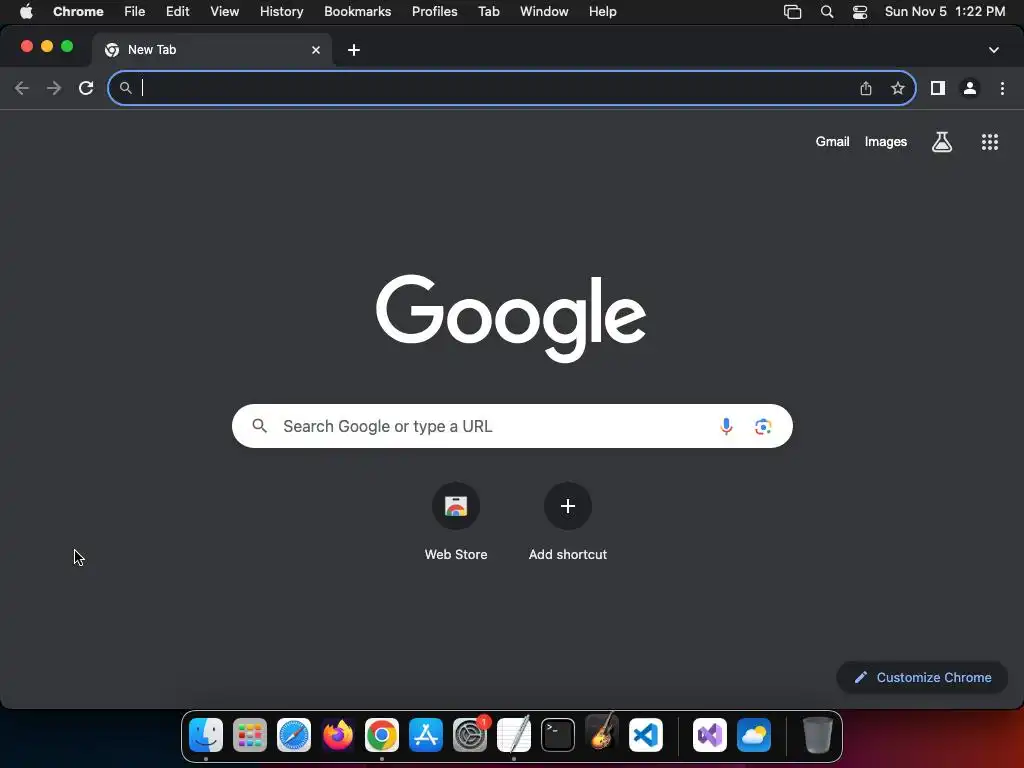
Task: Click the share icon in the address bar
Action: coord(866,88)
